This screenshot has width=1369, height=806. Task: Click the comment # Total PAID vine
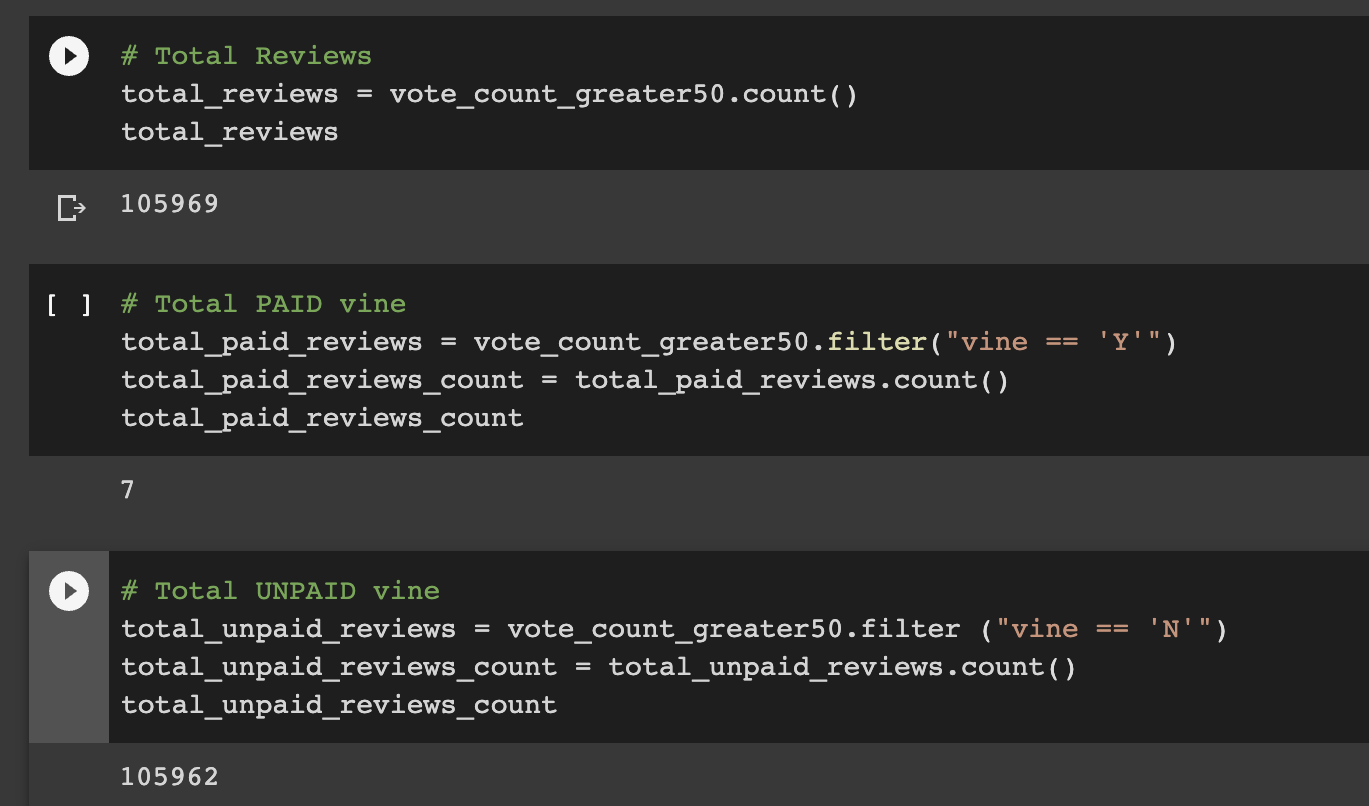click(264, 303)
